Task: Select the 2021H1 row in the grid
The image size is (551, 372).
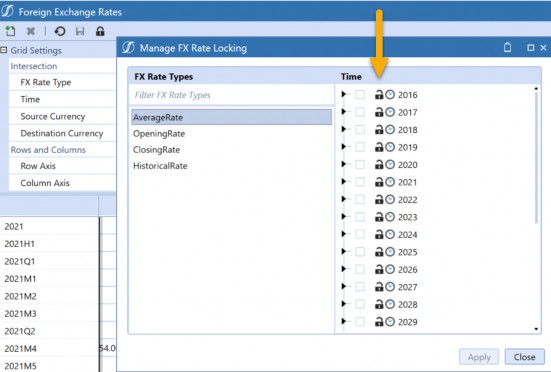Action: [x=49, y=244]
